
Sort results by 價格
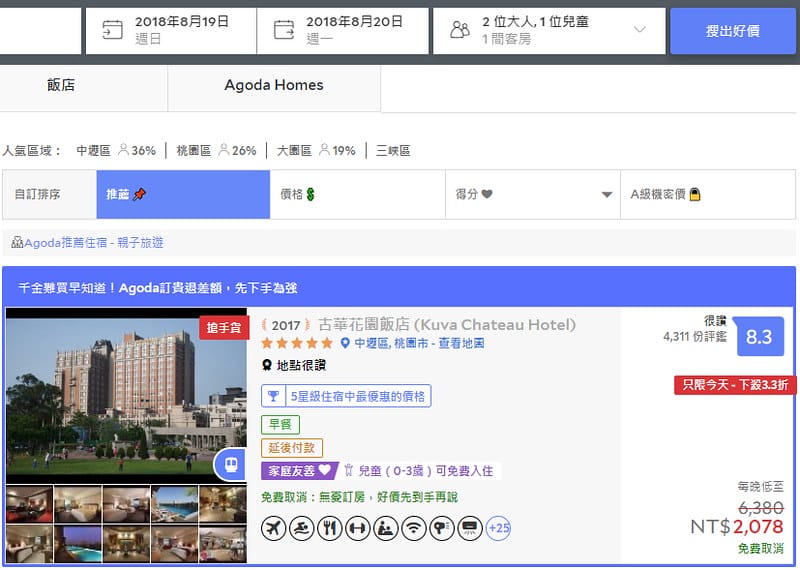tap(358, 194)
